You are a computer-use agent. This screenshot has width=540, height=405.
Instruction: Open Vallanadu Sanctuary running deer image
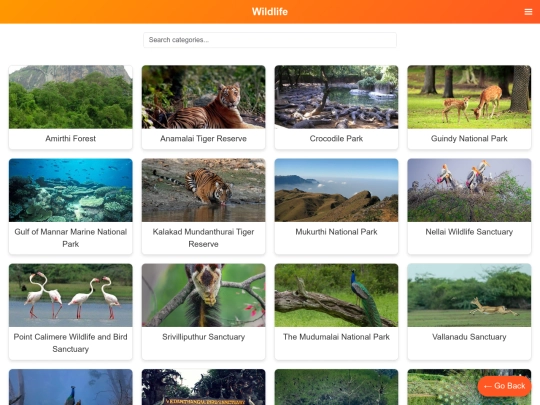pyautogui.click(x=469, y=295)
